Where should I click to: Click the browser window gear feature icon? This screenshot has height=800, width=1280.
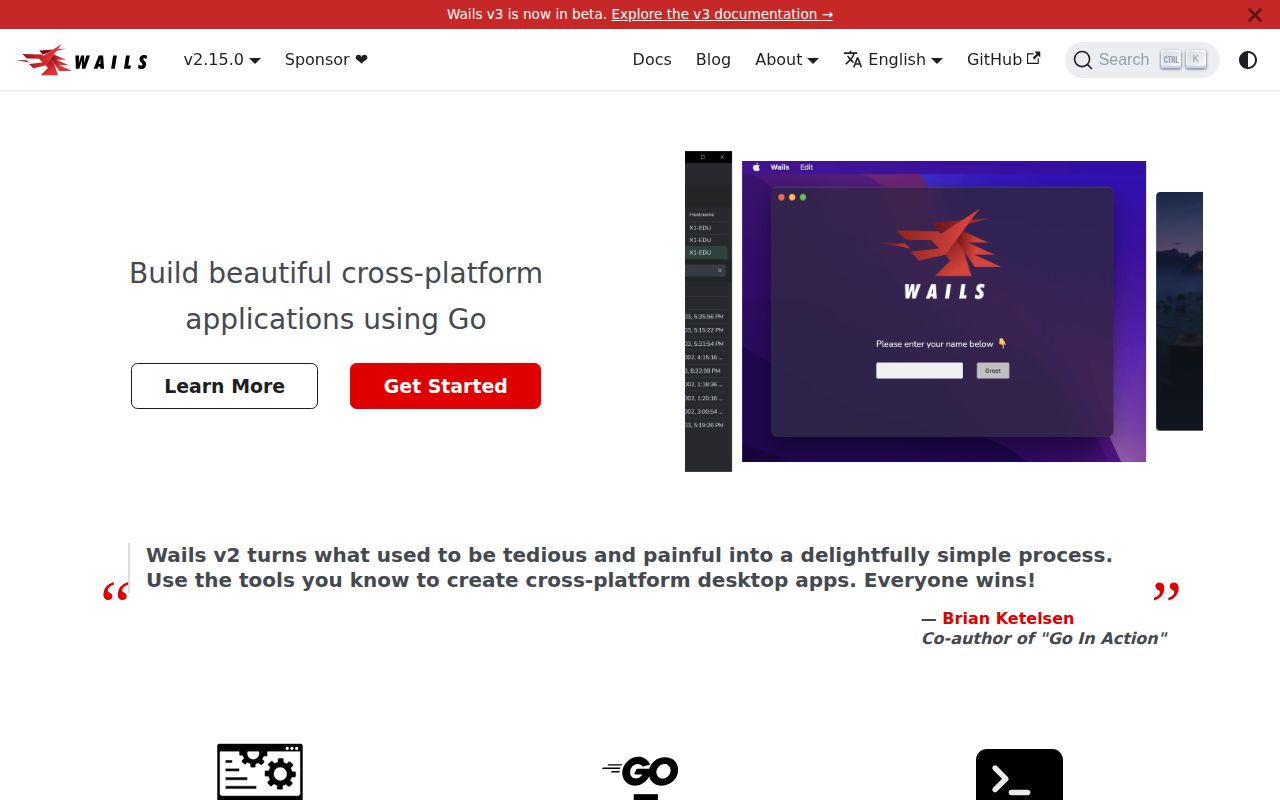pyautogui.click(x=260, y=771)
